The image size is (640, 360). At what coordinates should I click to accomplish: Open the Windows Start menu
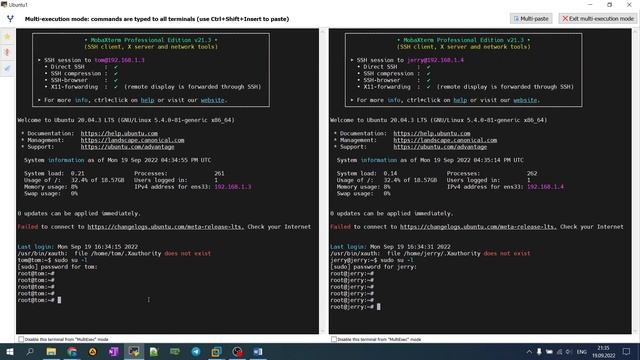tap(9, 351)
